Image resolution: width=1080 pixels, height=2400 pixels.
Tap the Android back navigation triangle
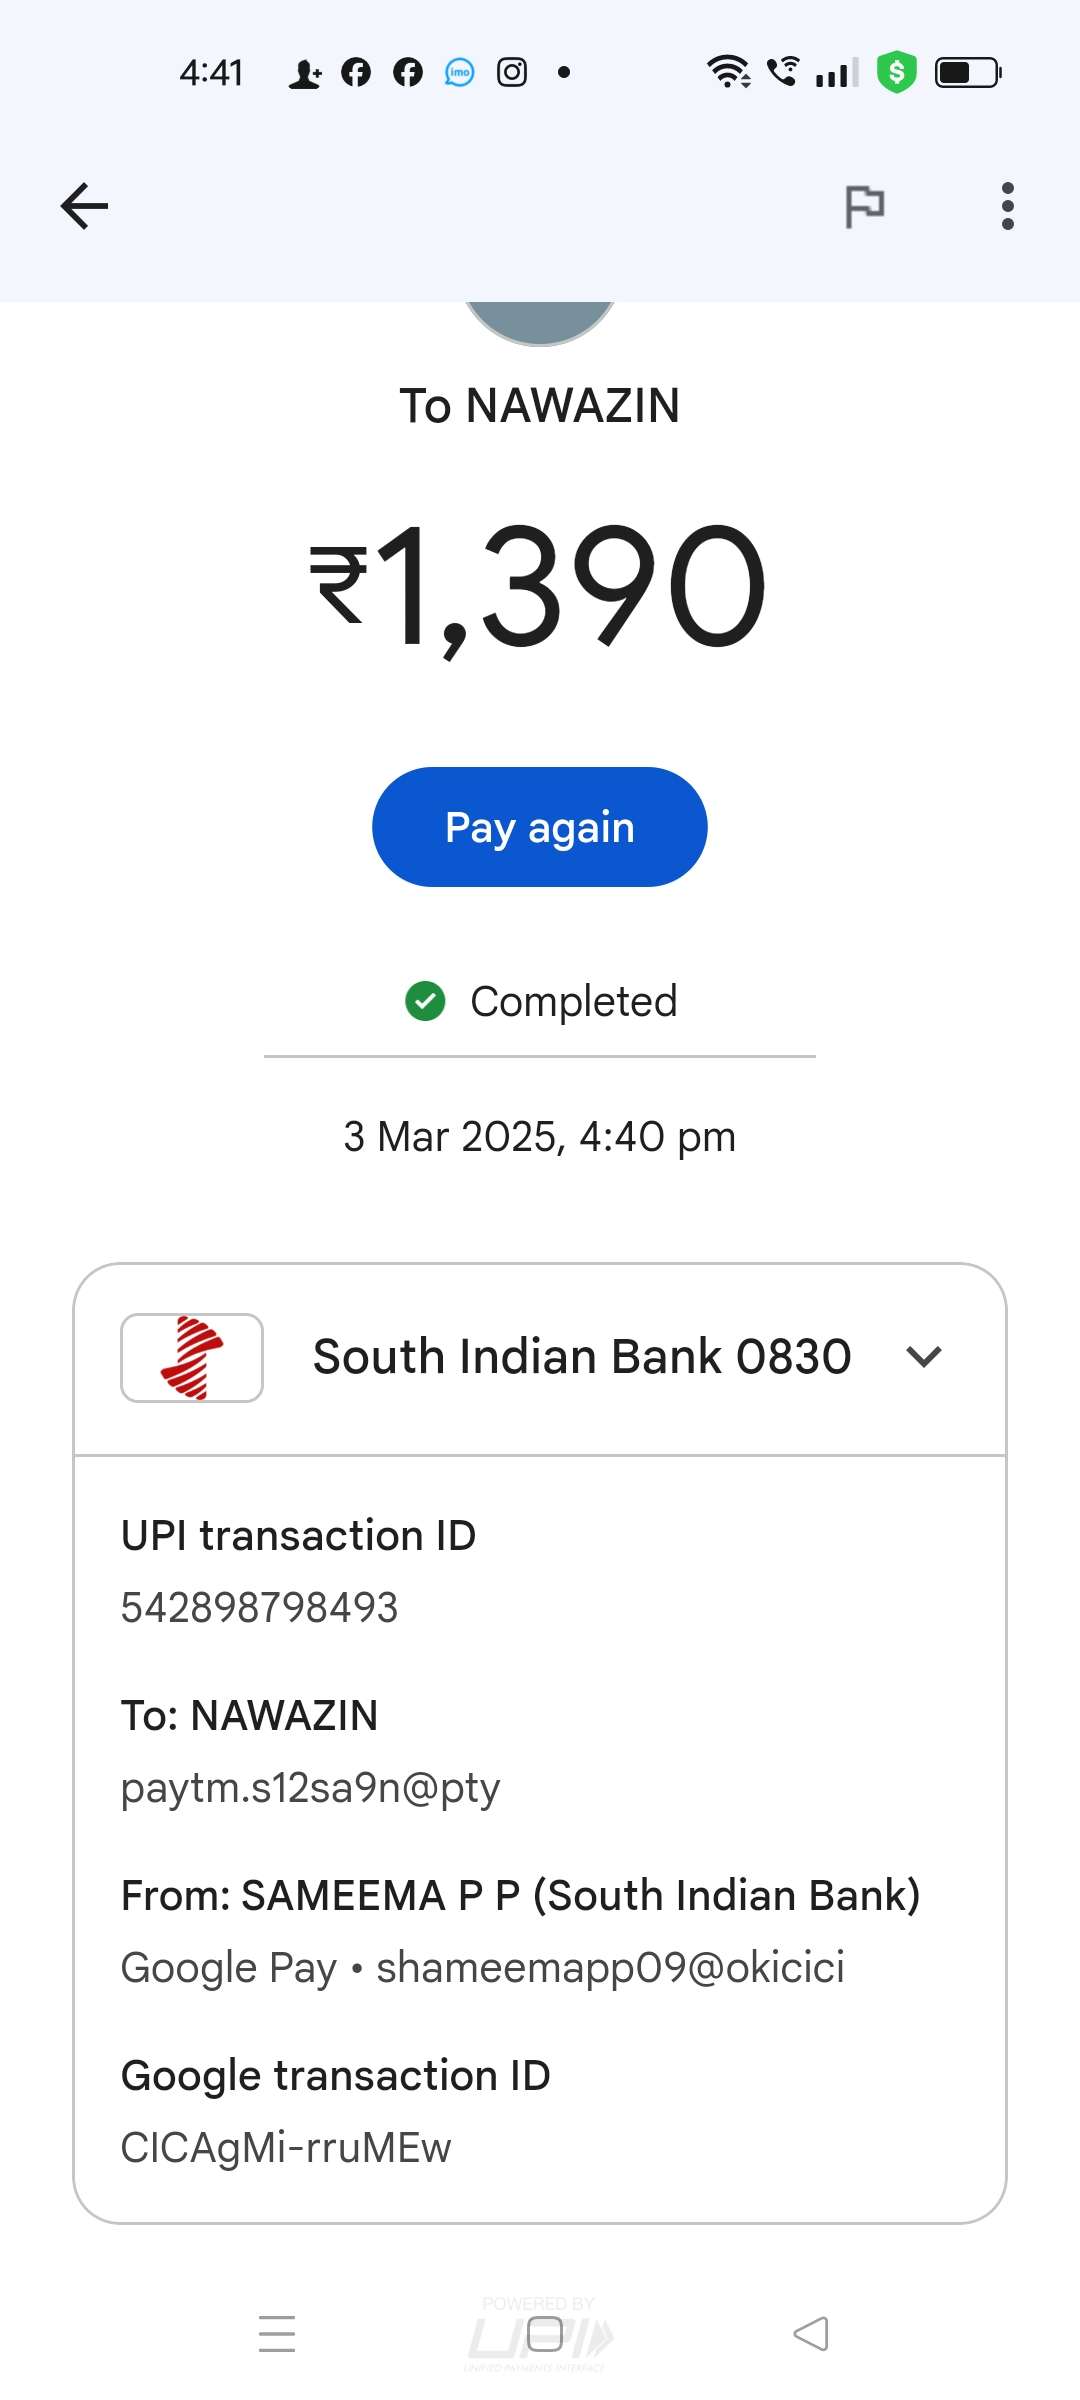811,2334
